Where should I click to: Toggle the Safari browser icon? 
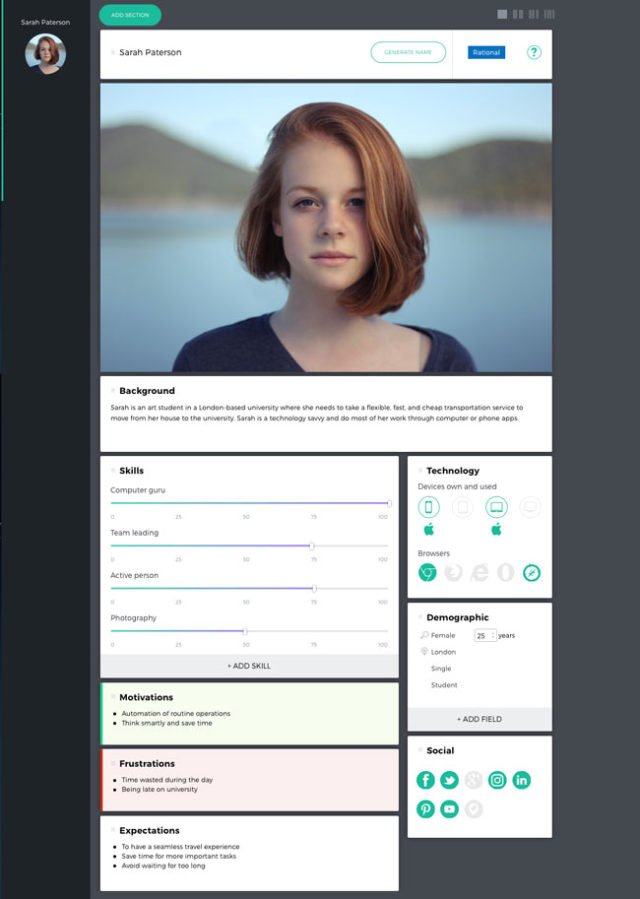click(x=532, y=572)
